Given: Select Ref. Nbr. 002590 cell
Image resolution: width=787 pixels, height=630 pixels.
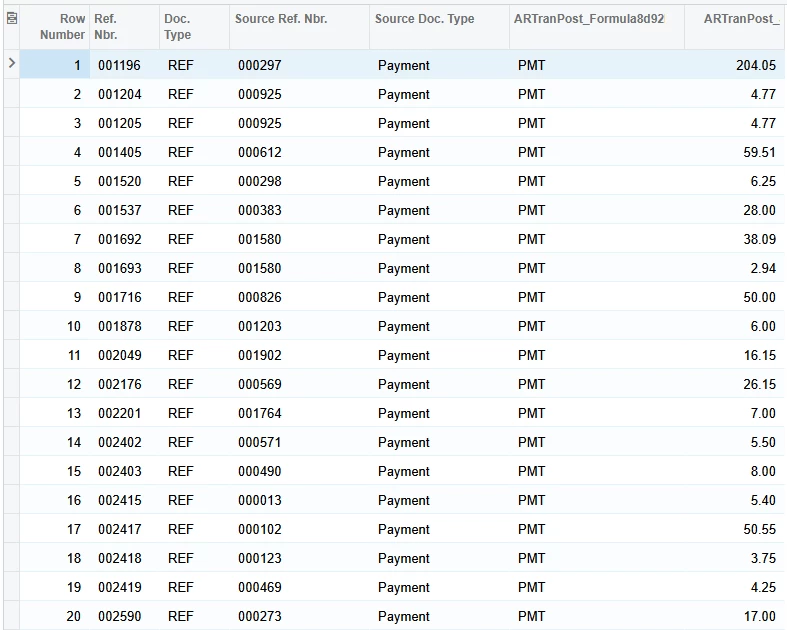Looking at the screenshot, I should [124, 616].
